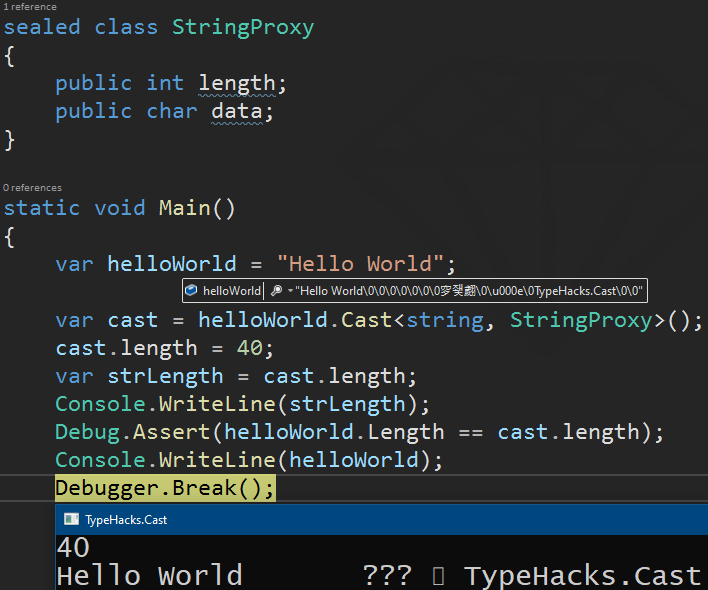Click 'TypeHacks.Cast' text in console output
708x590 pixels.
pos(582,576)
